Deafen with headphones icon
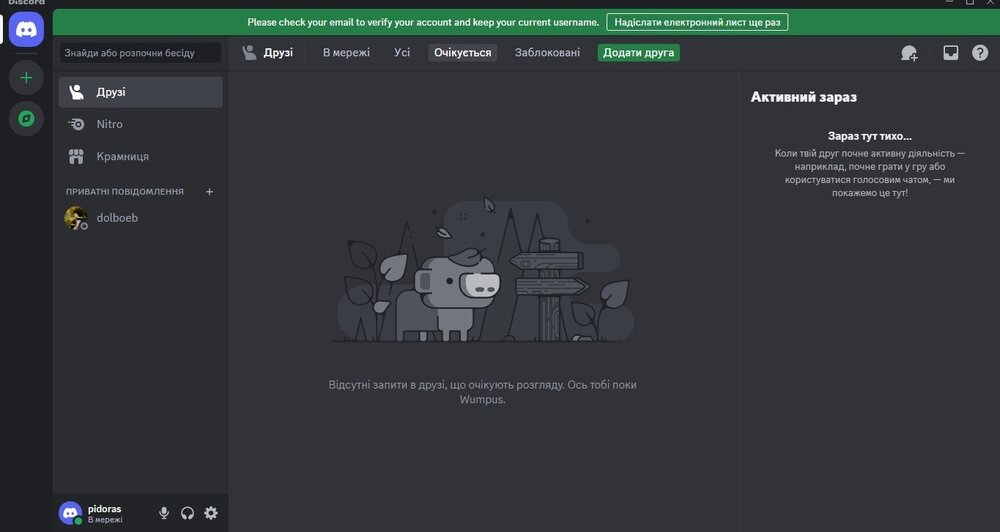The image size is (1000, 532). (187, 513)
